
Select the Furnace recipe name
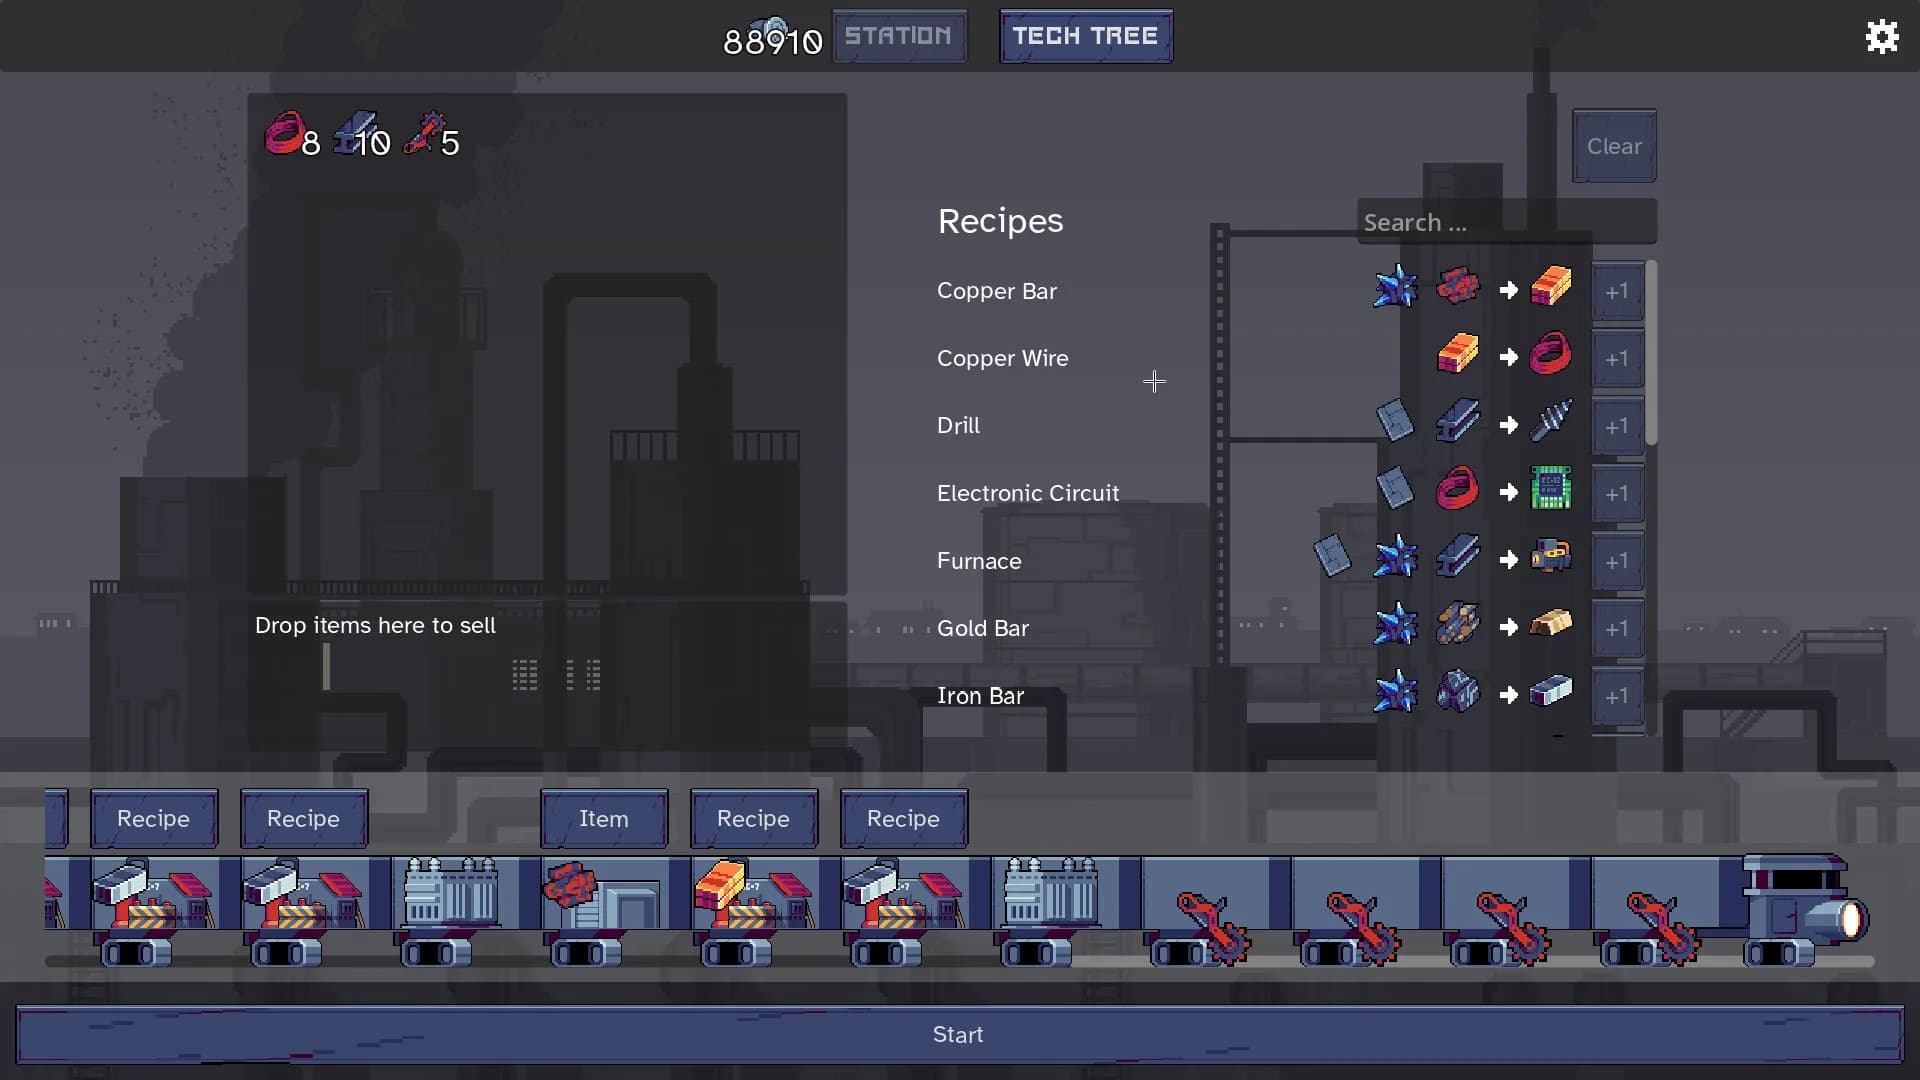click(979, 561)
